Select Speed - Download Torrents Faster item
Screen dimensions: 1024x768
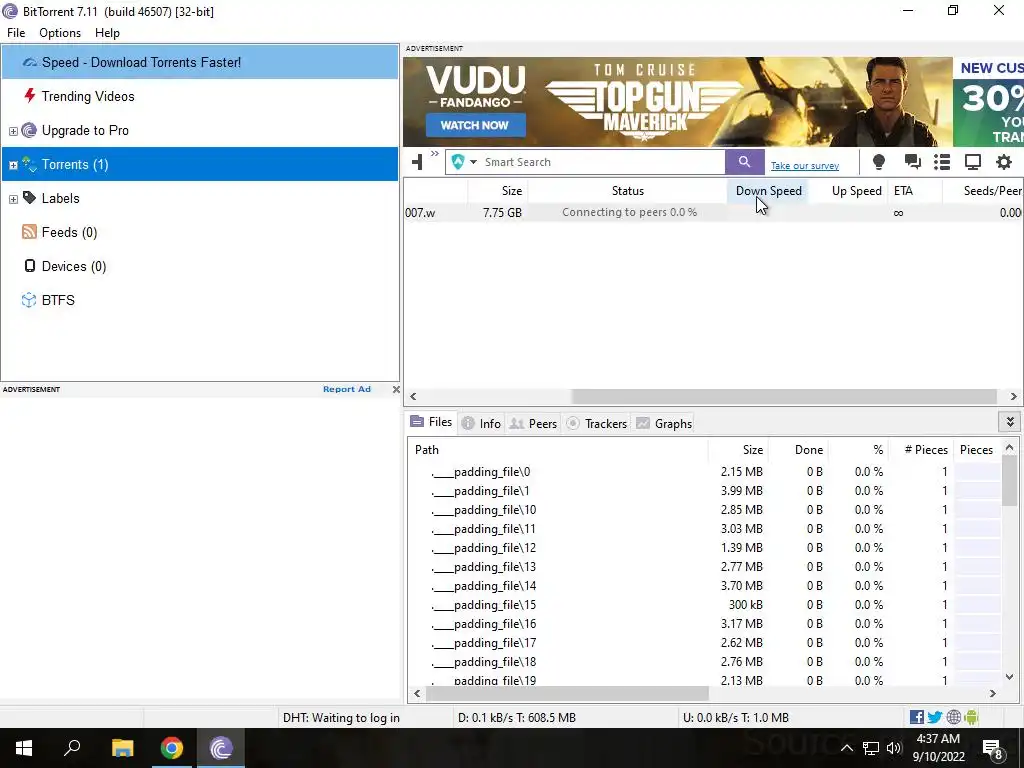200,62
